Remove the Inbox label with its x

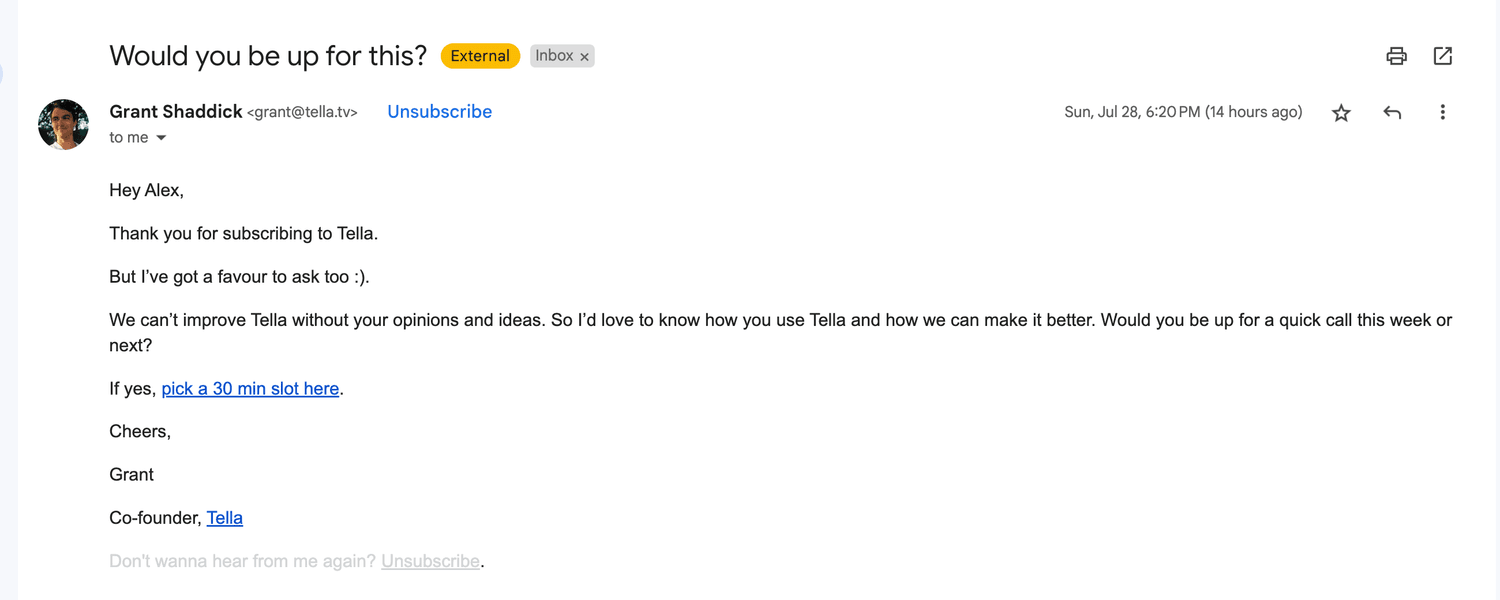point(585,57)
